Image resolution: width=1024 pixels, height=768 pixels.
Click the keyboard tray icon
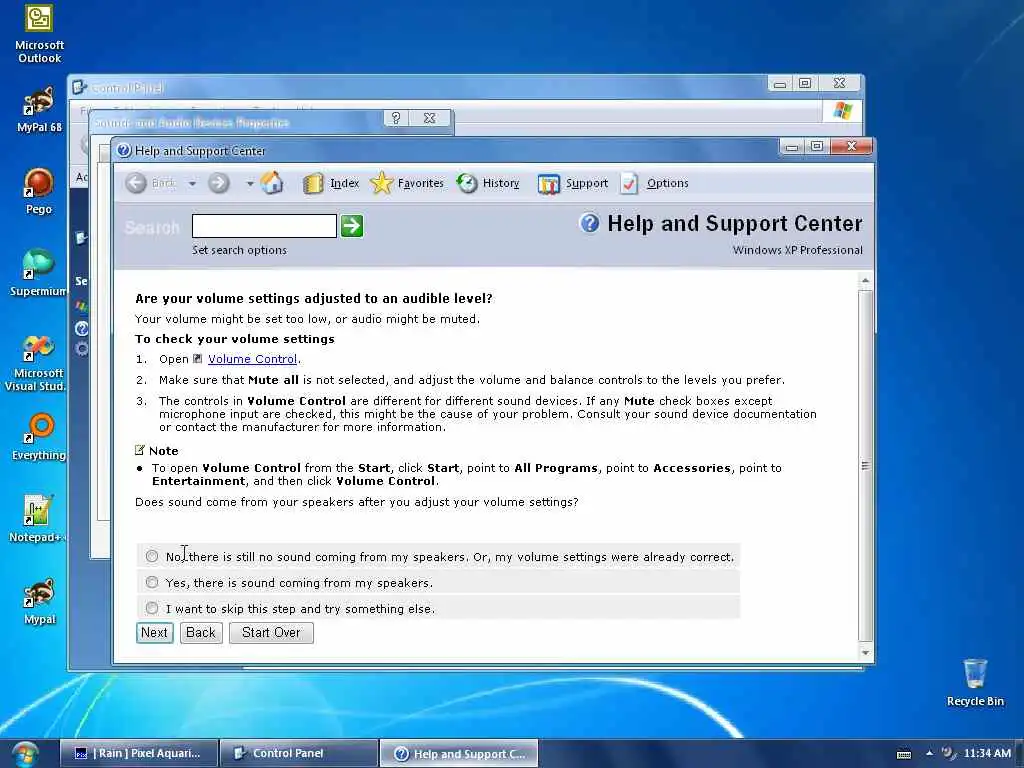[x=904, y=754]
